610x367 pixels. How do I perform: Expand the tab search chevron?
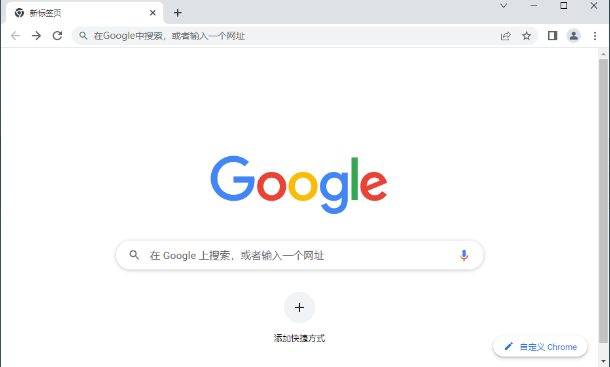coord(503,5)
